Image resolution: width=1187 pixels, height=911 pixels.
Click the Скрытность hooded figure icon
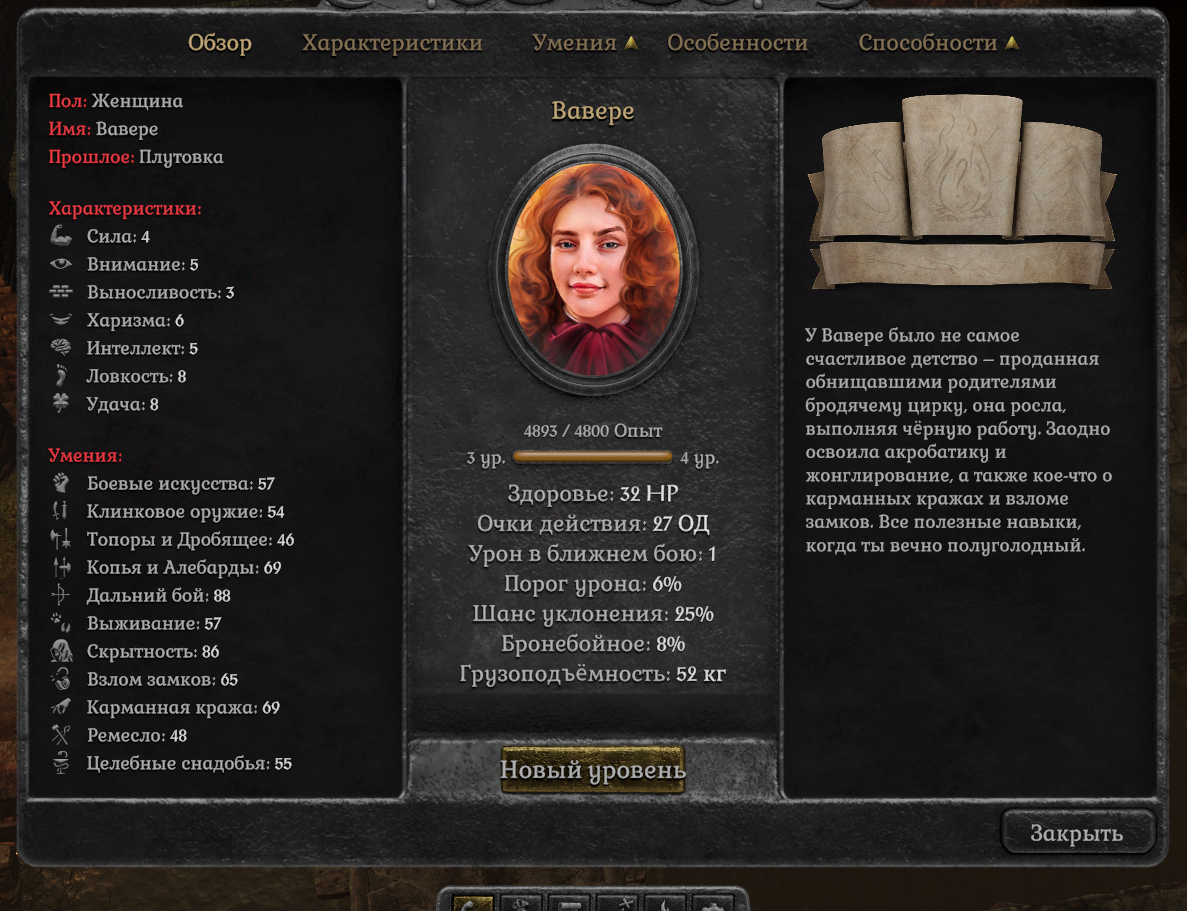pos(61,650)
